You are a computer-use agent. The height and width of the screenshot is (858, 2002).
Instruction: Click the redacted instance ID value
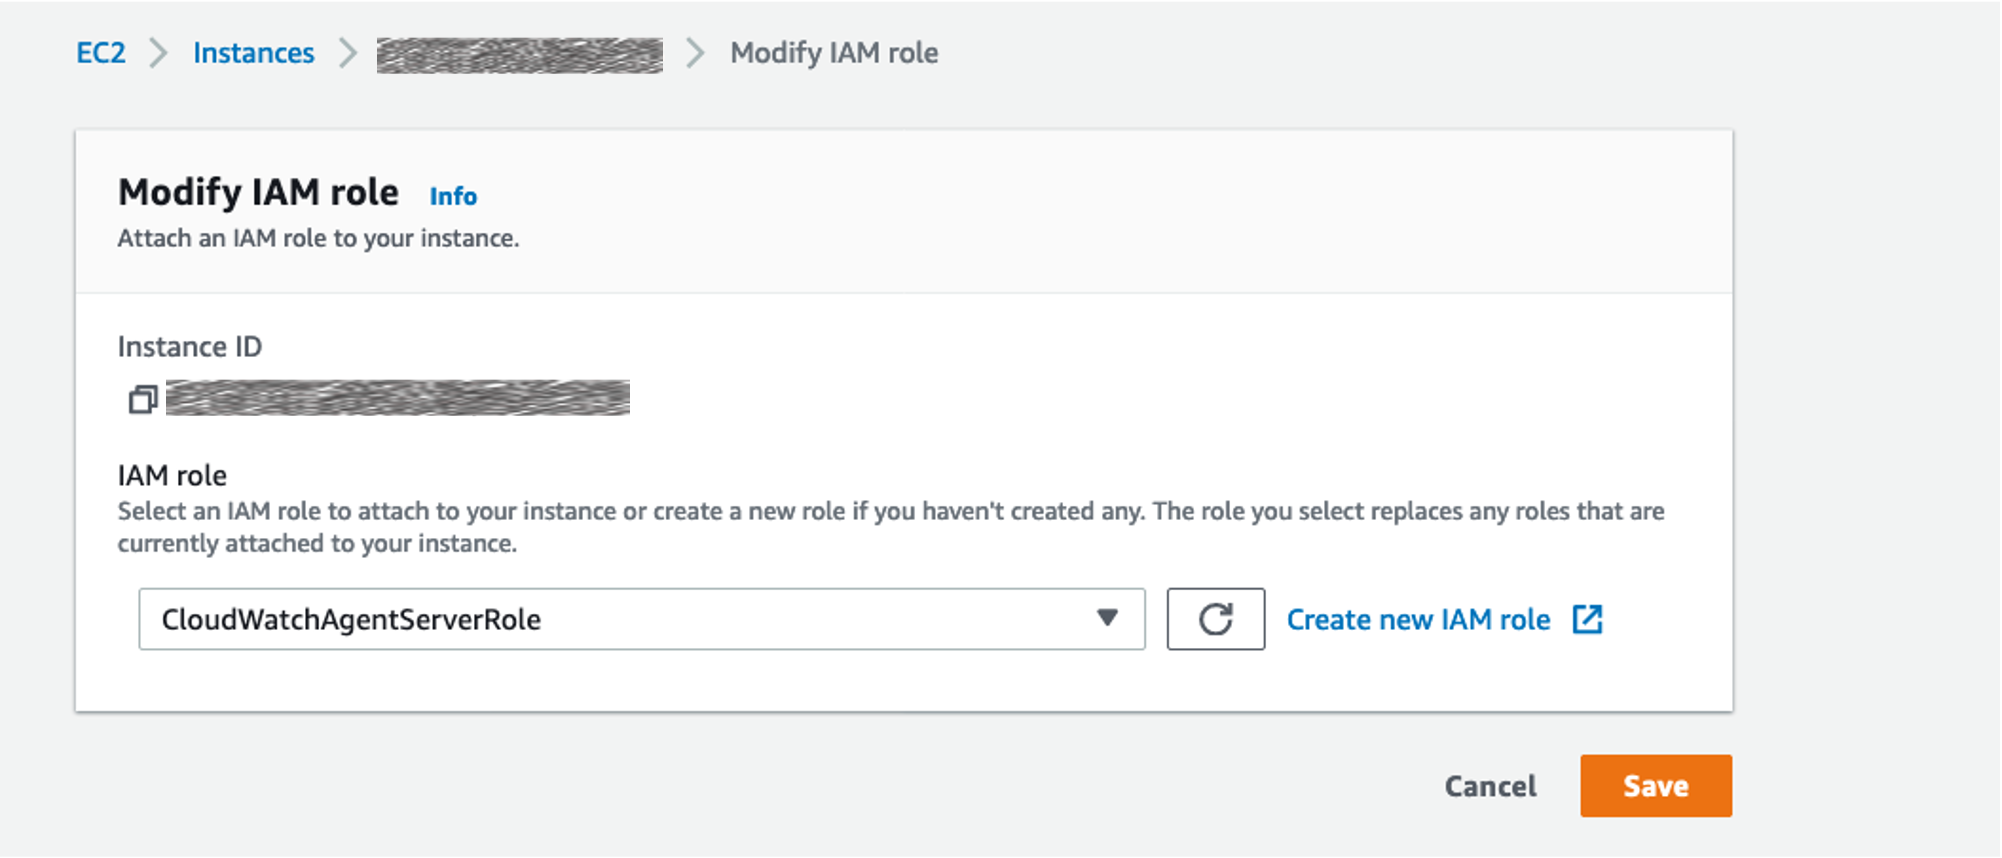(398, 398)
